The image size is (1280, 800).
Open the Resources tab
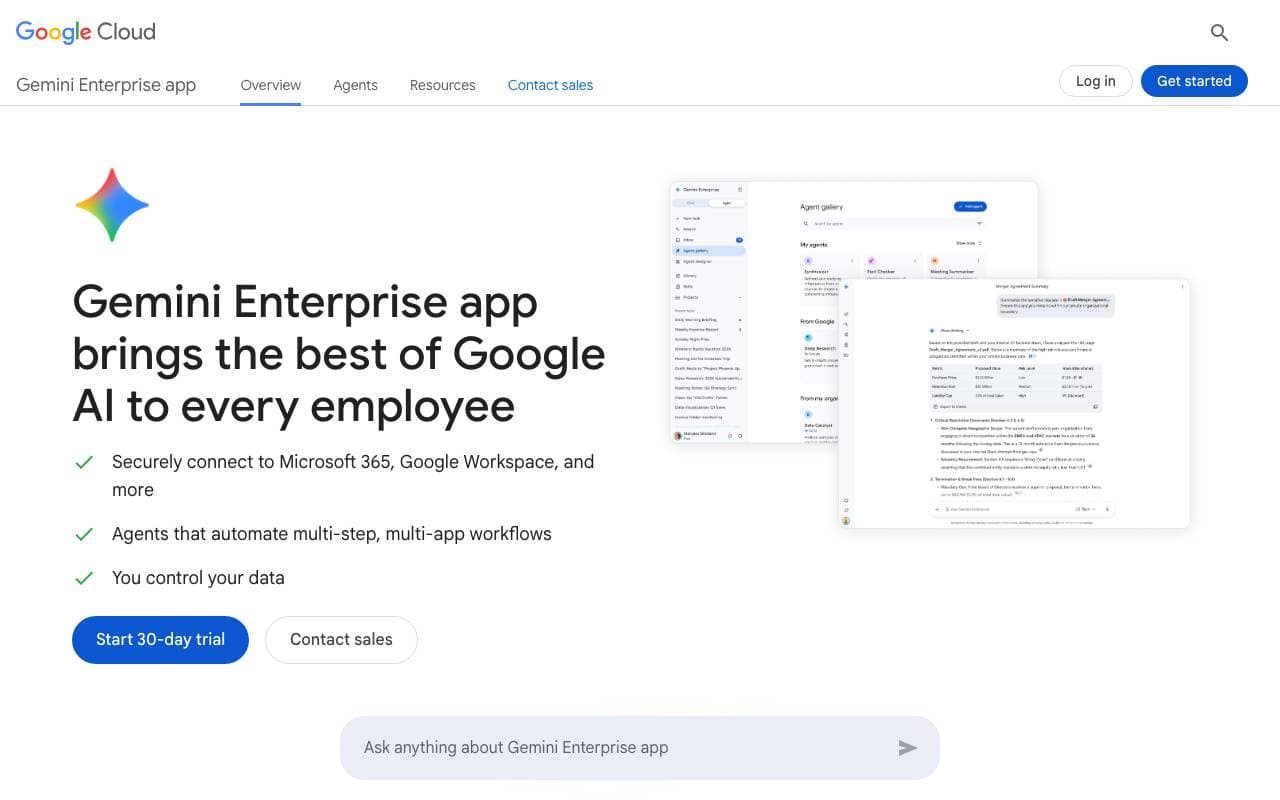click(443, 85)
